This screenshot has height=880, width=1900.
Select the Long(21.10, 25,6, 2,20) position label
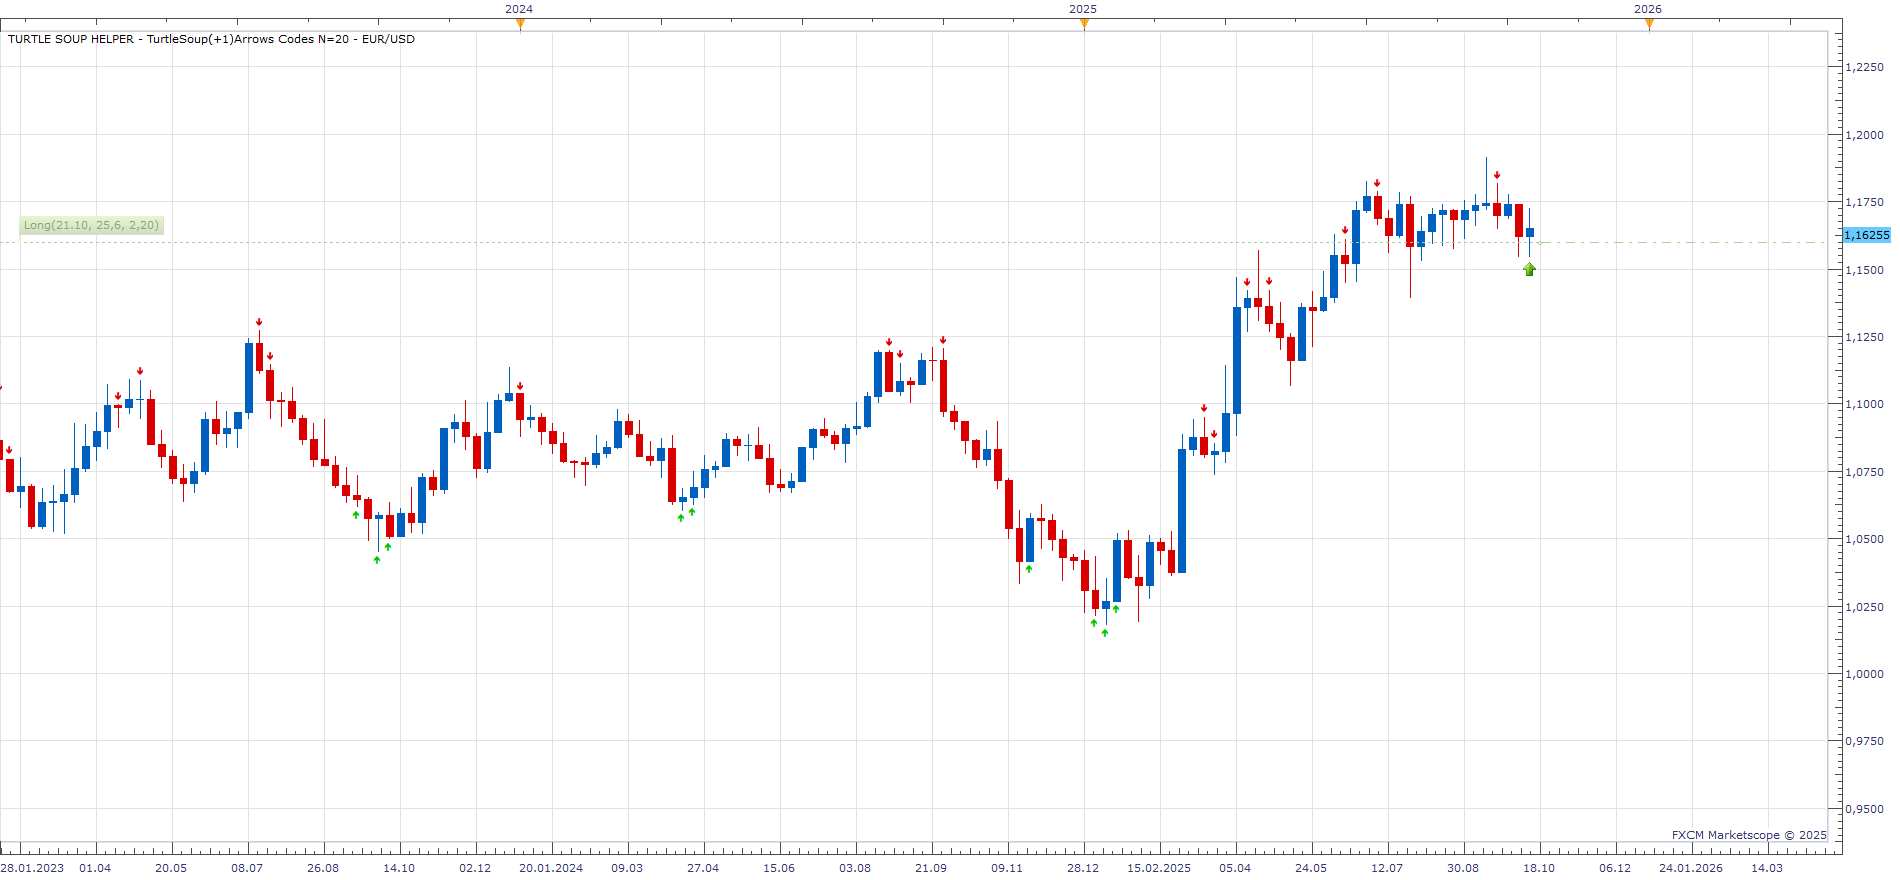(x=91, y=225)
